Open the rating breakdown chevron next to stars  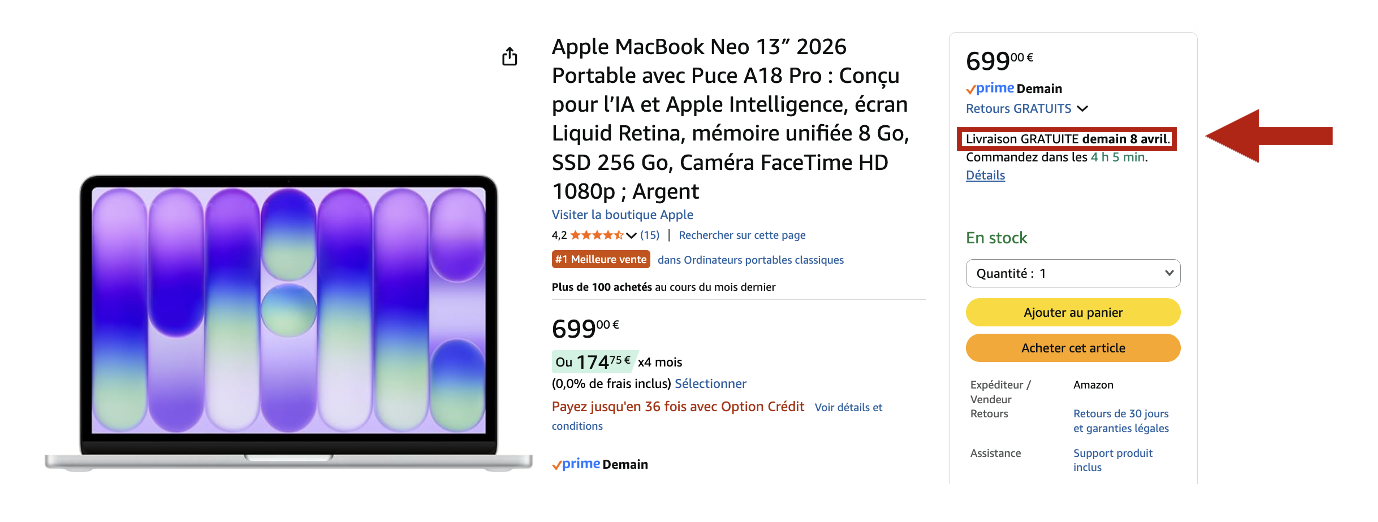(x=631, y=235)
